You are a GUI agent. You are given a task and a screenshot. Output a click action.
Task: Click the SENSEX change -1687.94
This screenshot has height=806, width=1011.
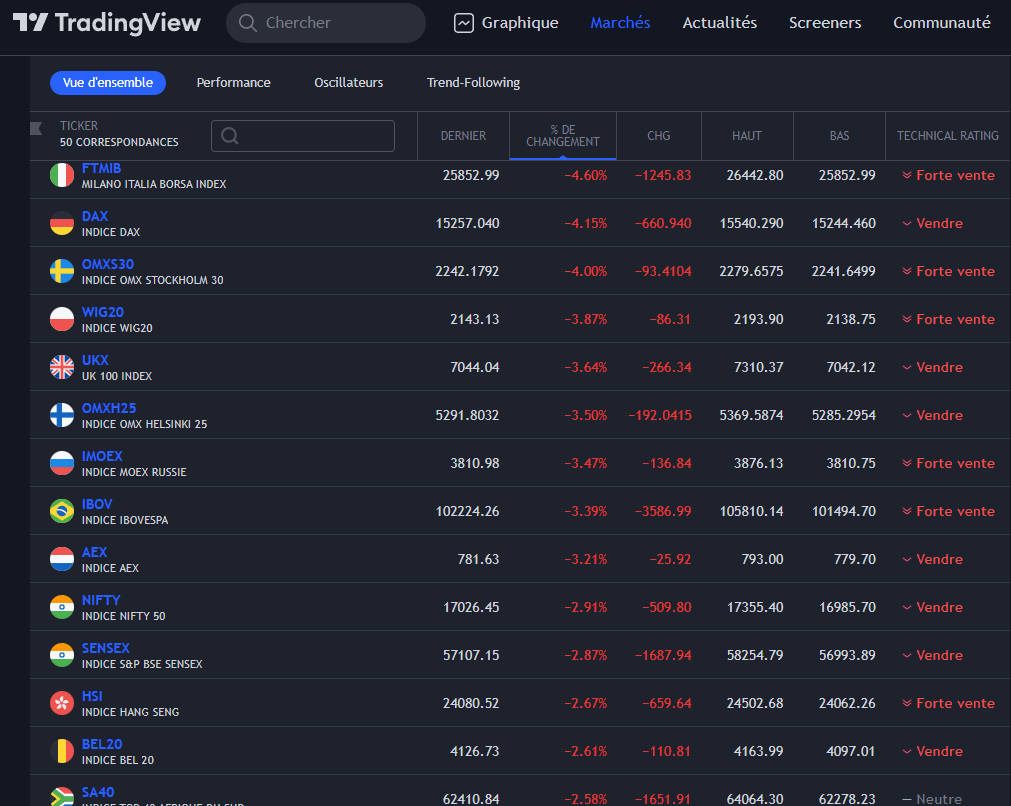coord(663,655)
